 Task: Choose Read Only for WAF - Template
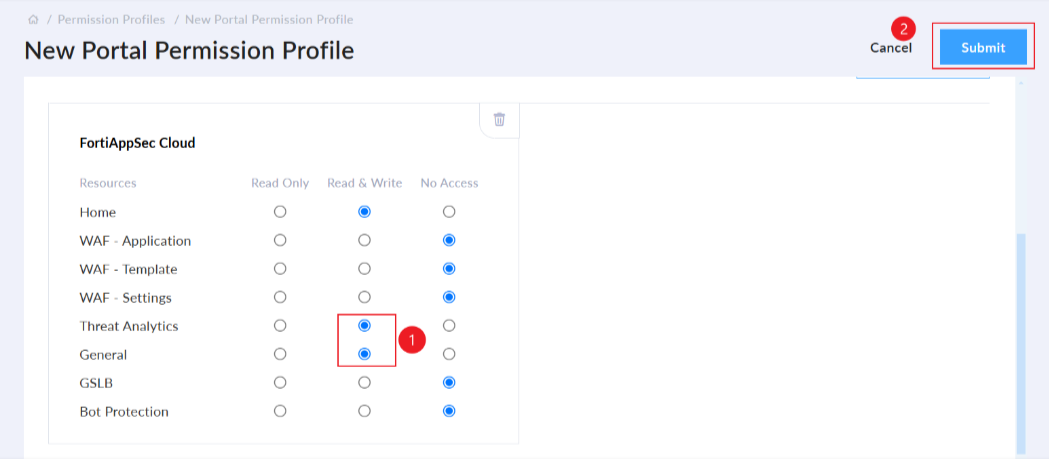pos(280,269)
